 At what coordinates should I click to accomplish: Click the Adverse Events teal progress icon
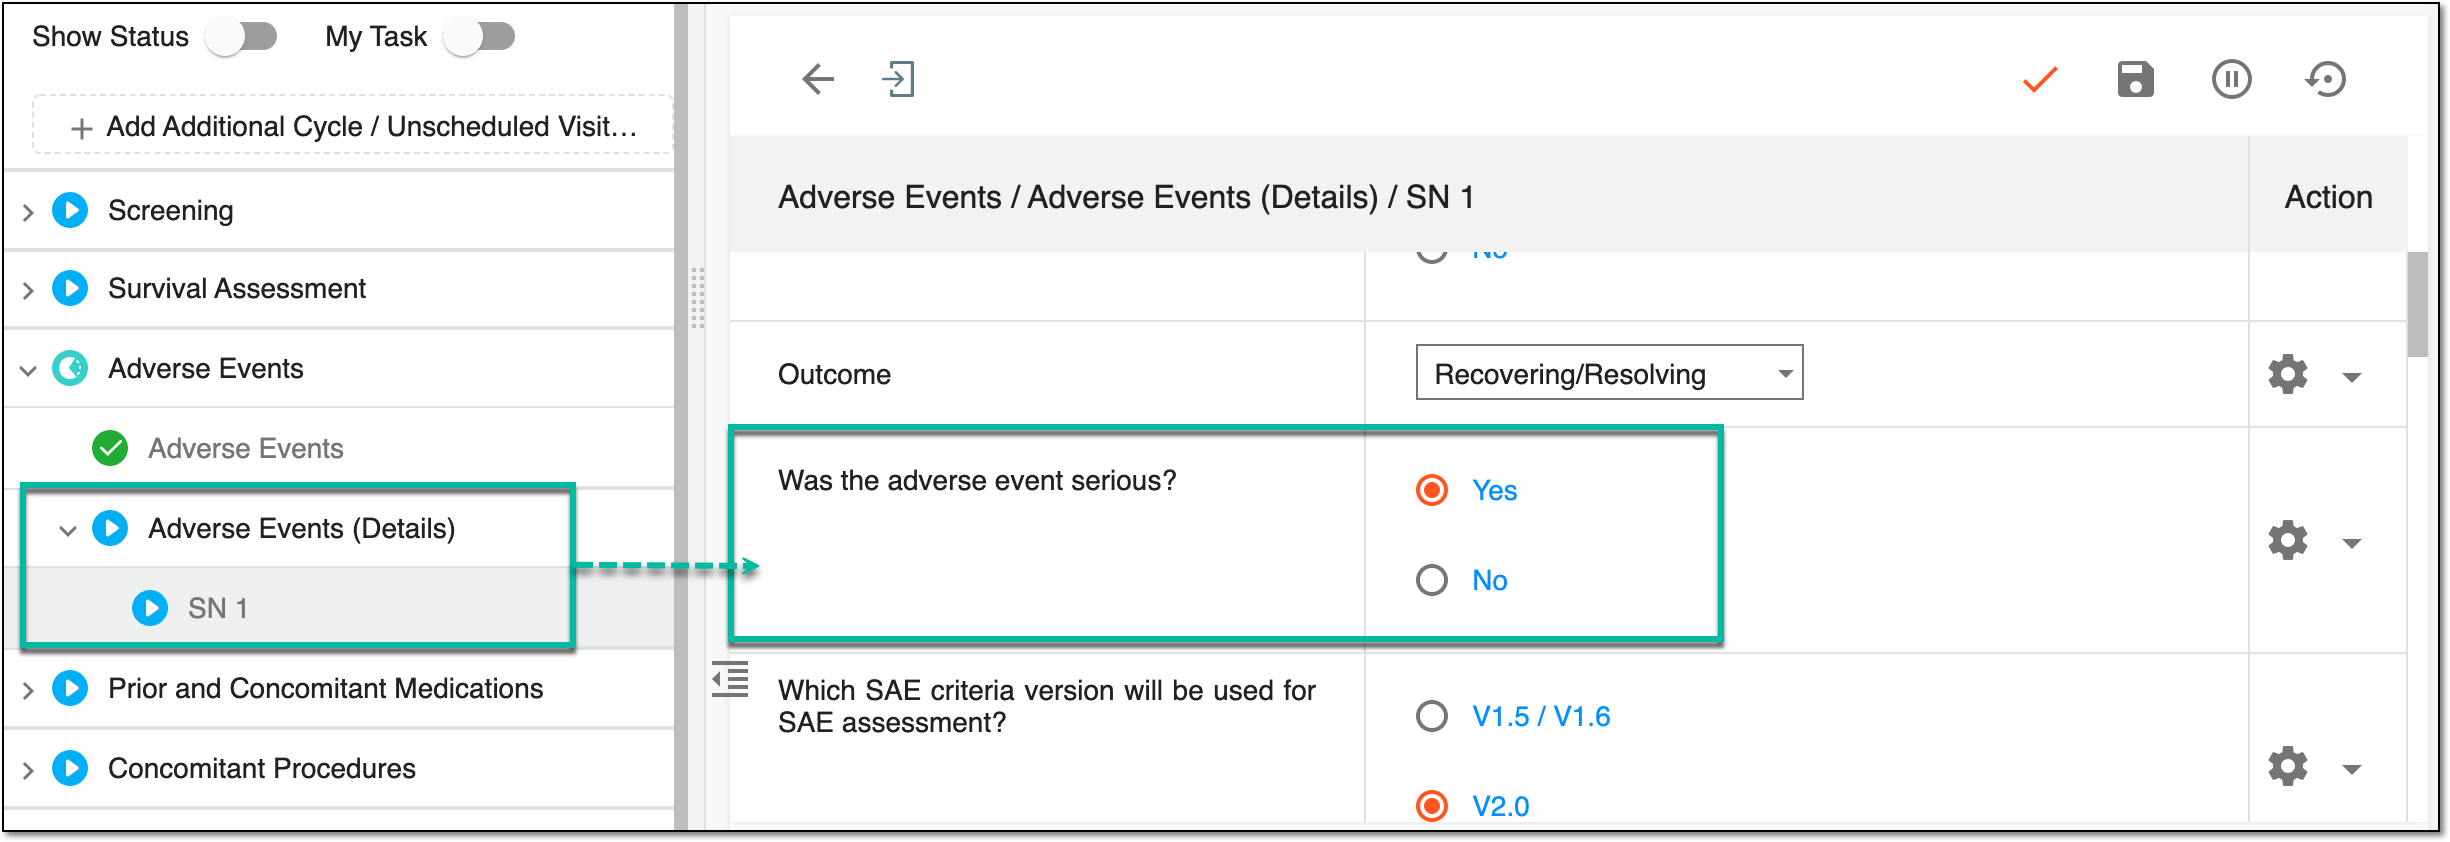[70, 368]
